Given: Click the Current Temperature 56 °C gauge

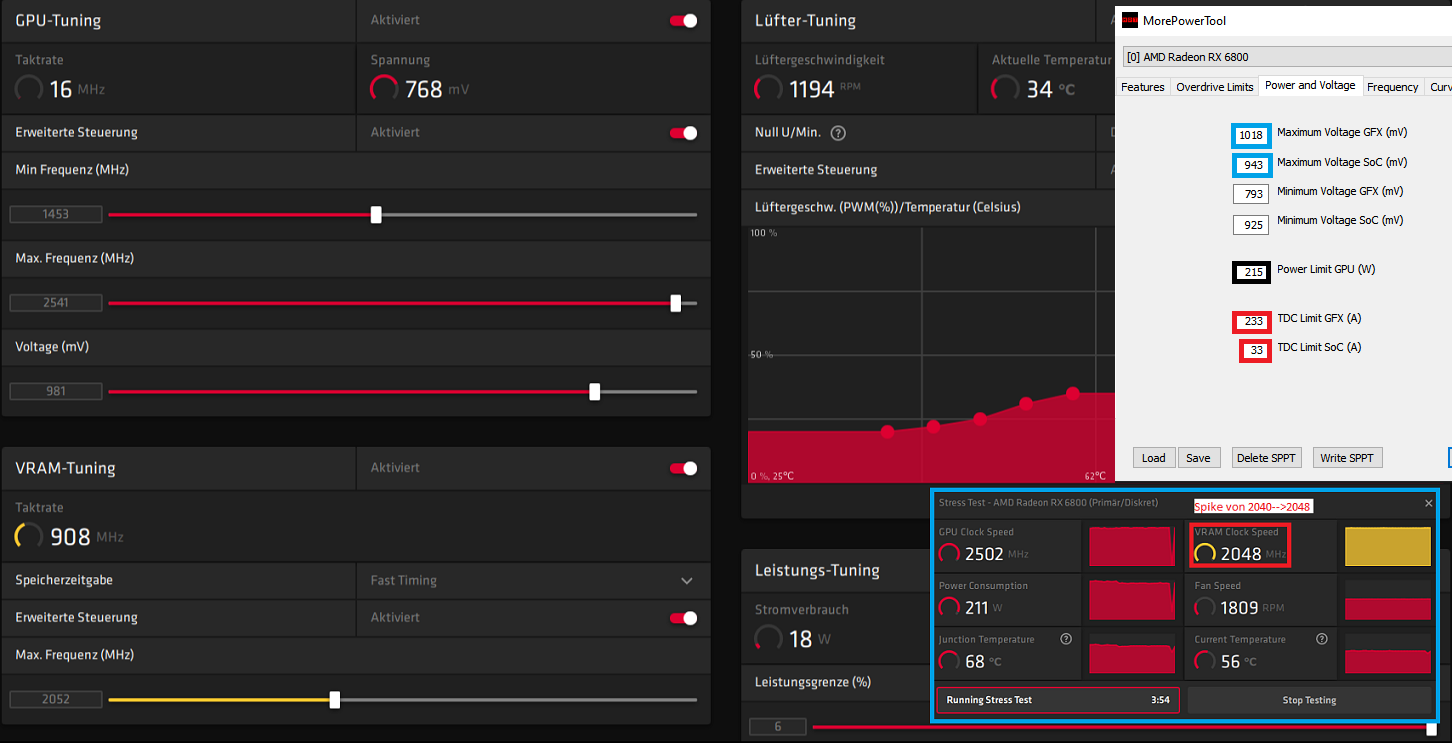Looking at the screenshot, I should 1206,661.
